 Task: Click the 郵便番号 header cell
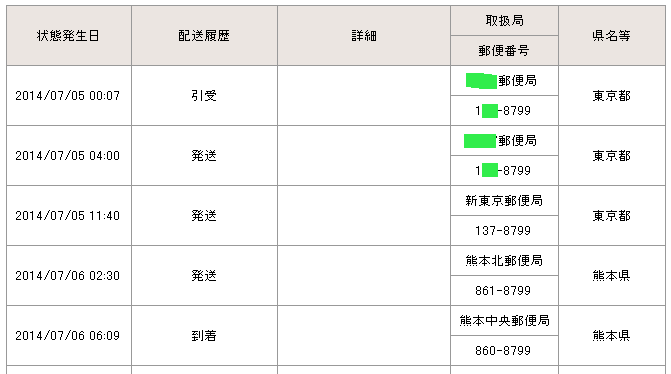coord(505,50)
